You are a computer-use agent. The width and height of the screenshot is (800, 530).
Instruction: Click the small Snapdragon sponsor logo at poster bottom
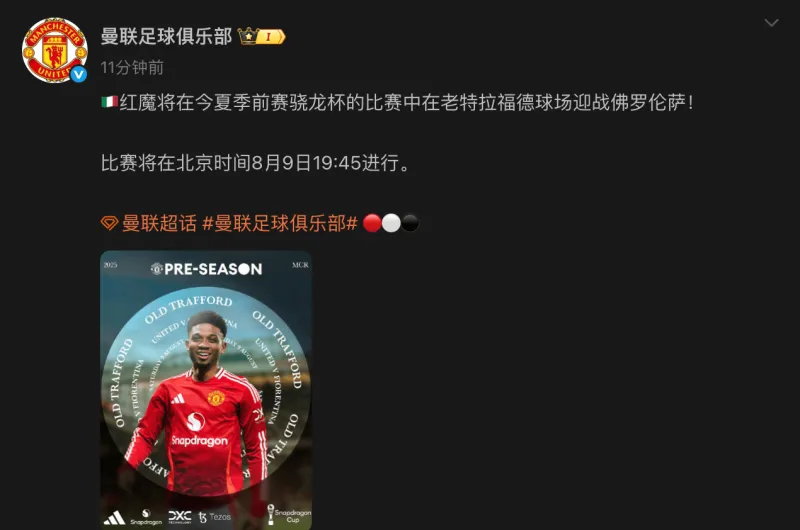click(146, 517)
